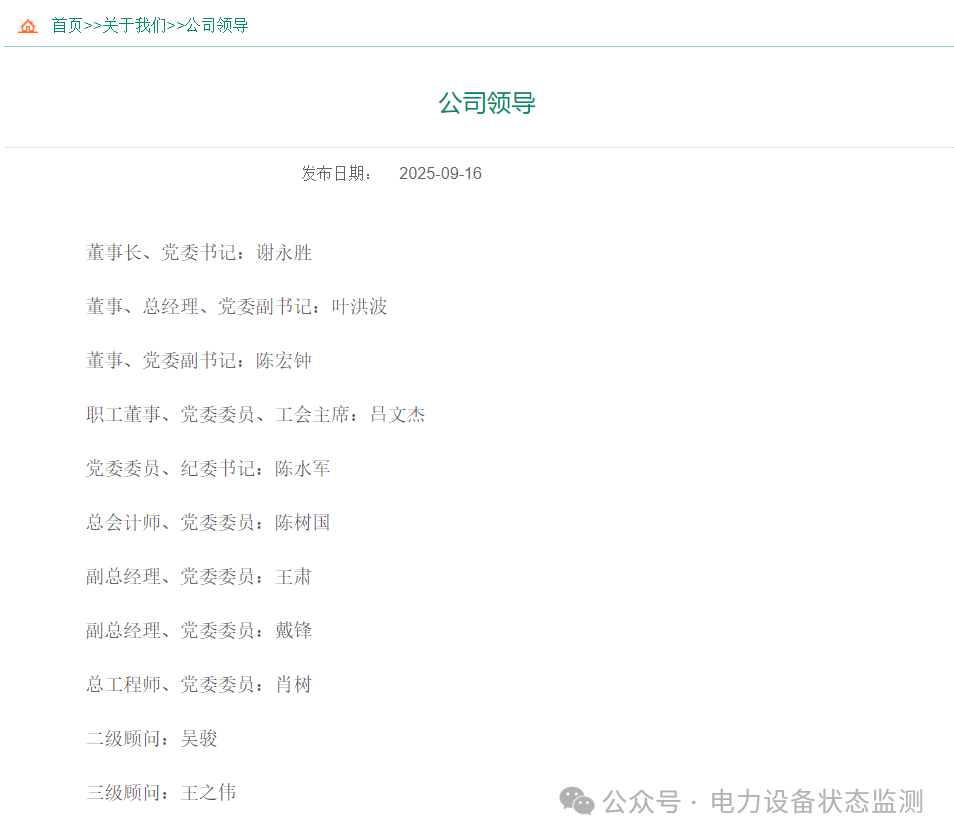Click the 副总经理 王肃 line
Image resolution: width=954 pixels, height=840 pixels.
pyautogui.click(x=199, y=577)
